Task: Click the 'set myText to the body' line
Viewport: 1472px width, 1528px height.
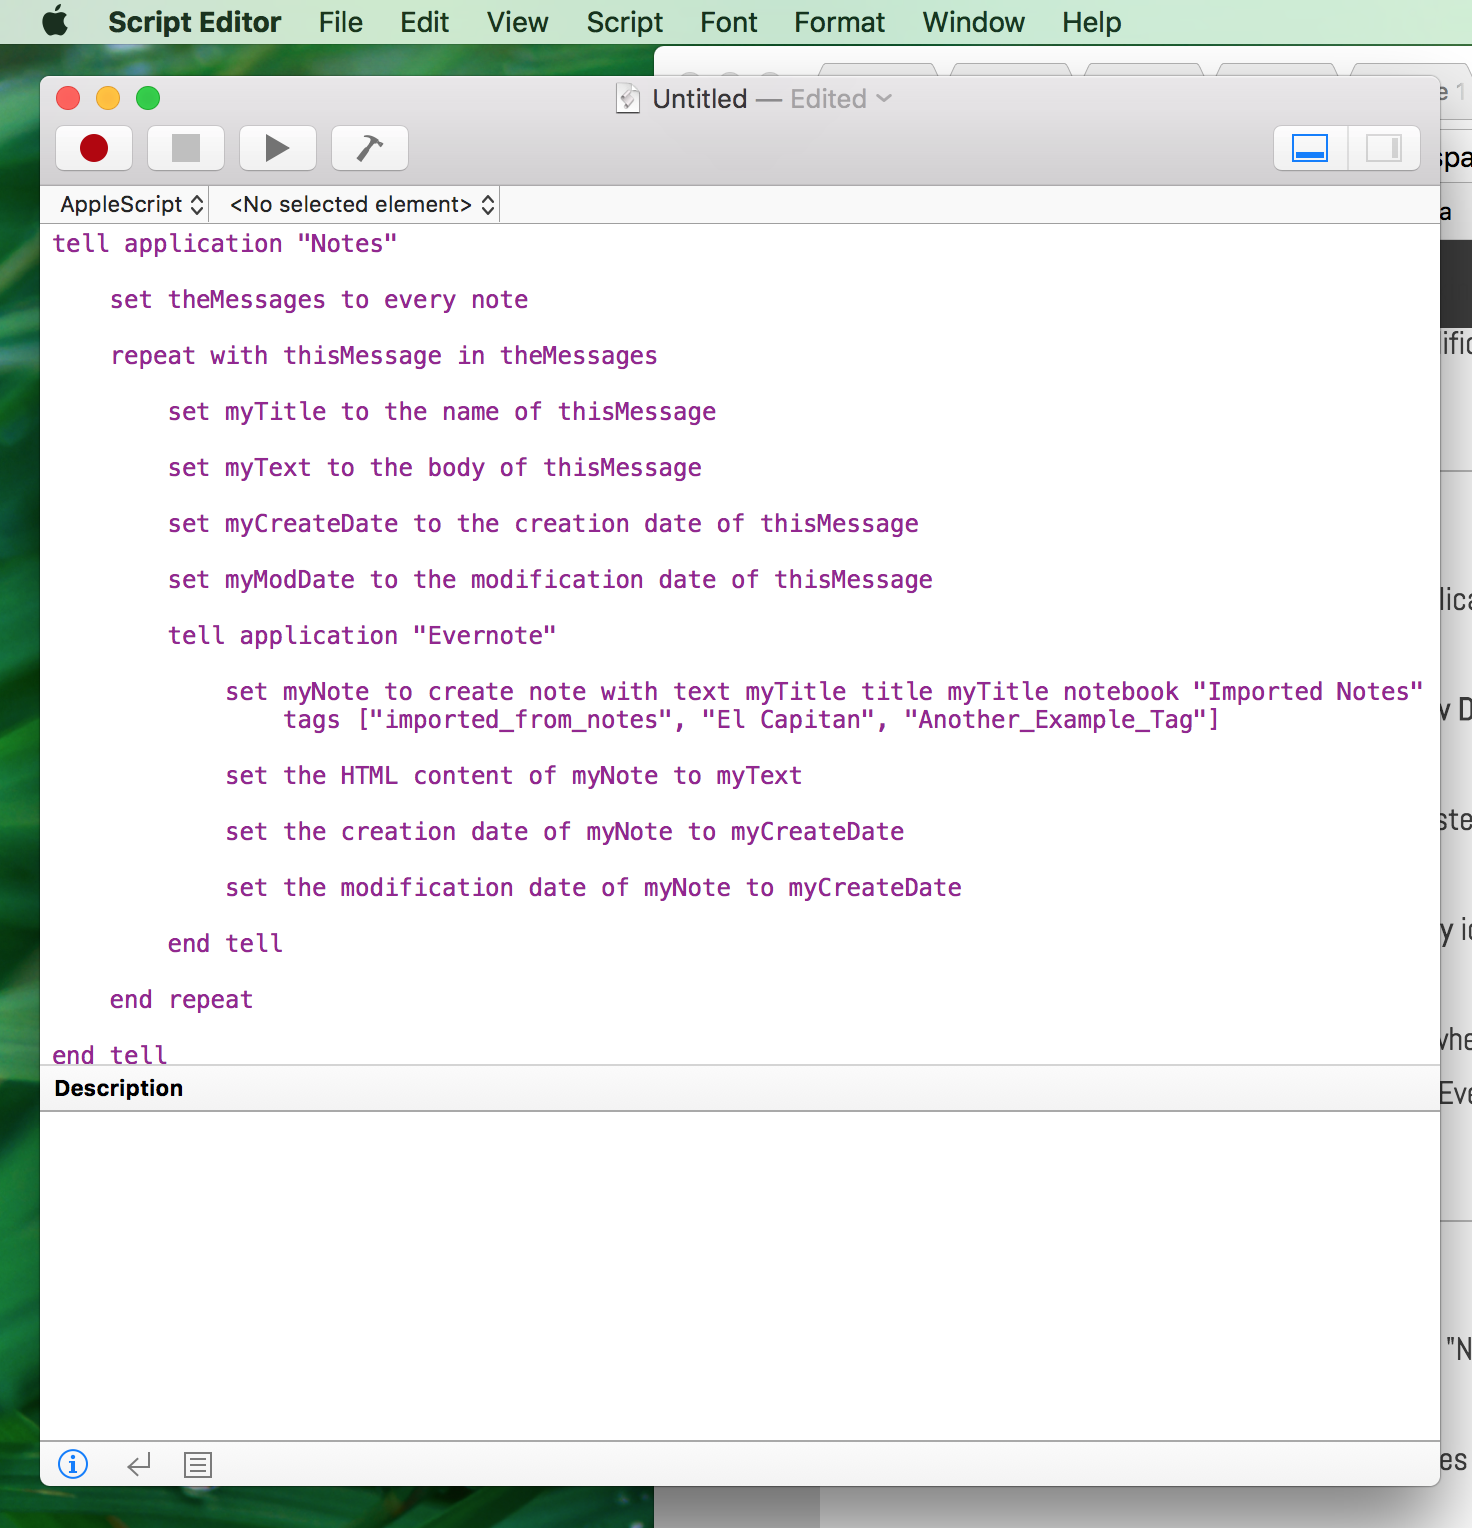Action: coord(435,467)
